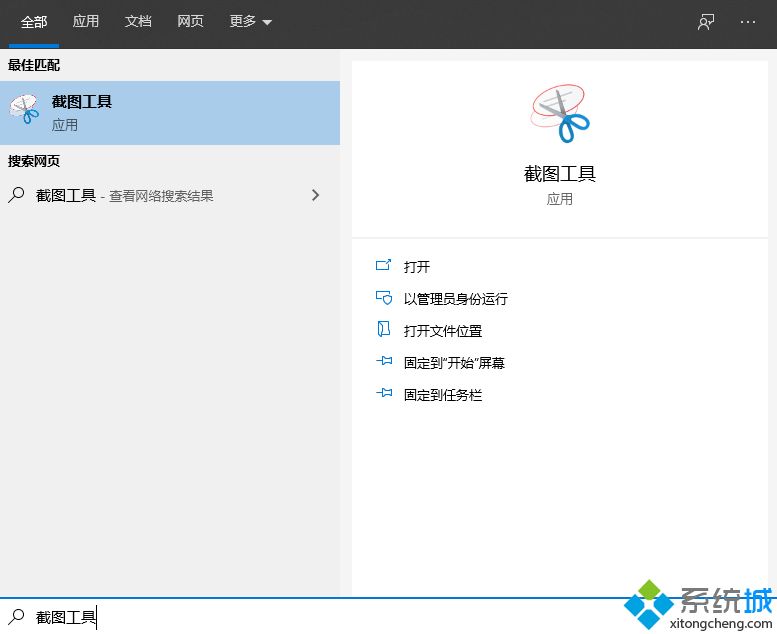Choose 以管理员身份运行
The image size is (777, 634).
pos(456,298)
